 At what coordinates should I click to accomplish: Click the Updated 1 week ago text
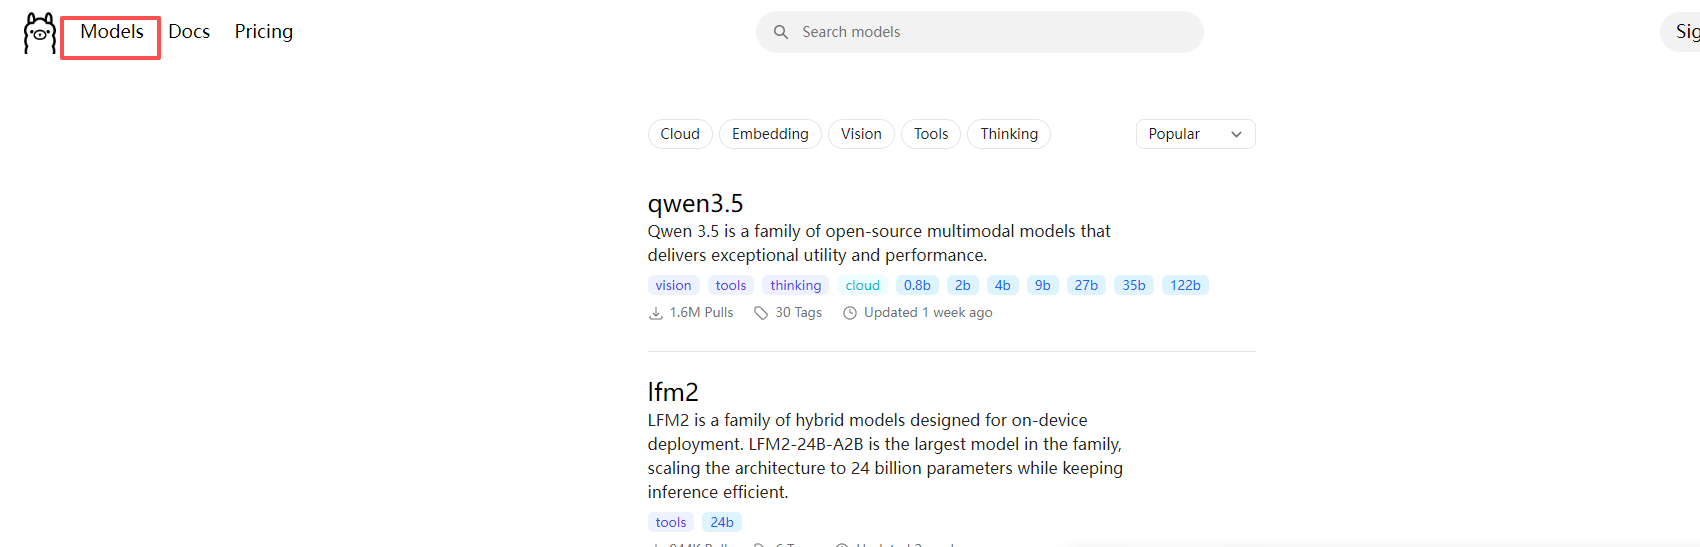(928, 313)
